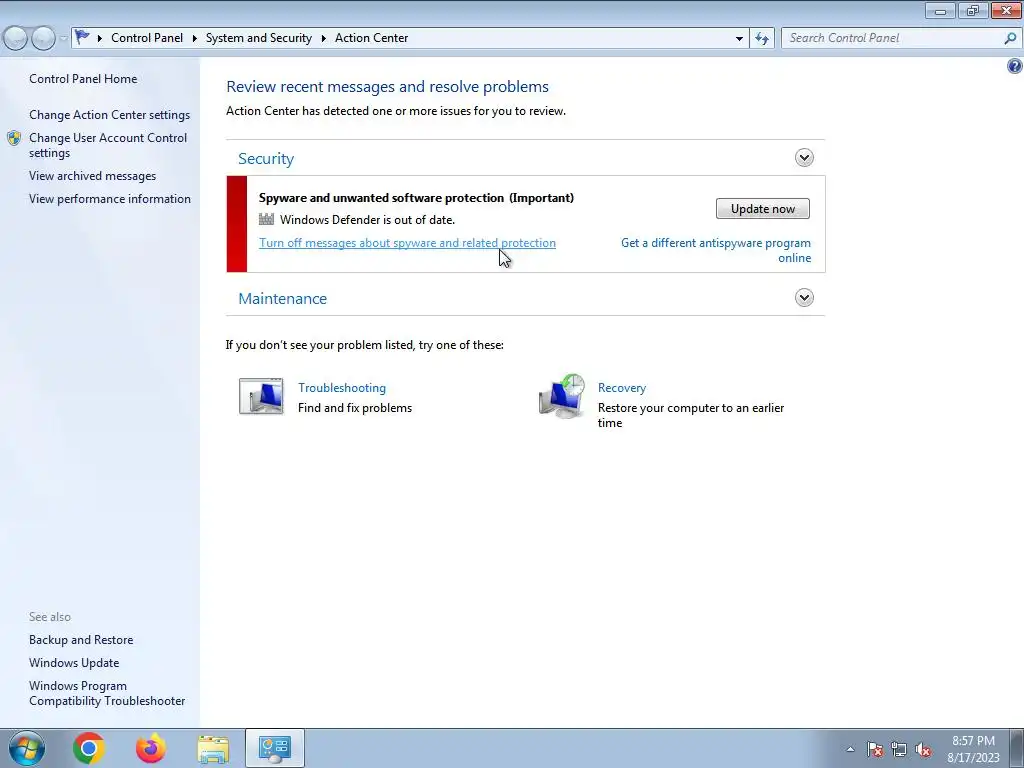Open the Windows Start menu
This screenshot has height=768, width=1024.
(x=27, y=748)
